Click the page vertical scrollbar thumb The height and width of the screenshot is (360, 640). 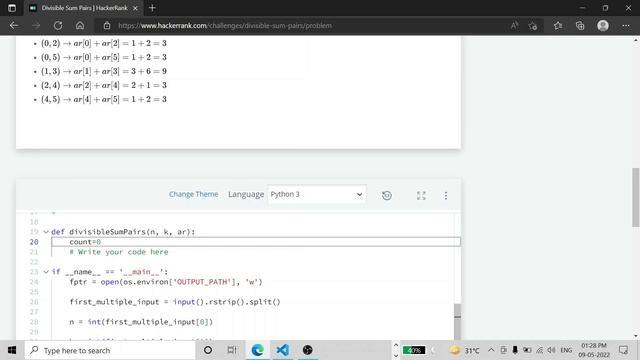tap(636, 197)
